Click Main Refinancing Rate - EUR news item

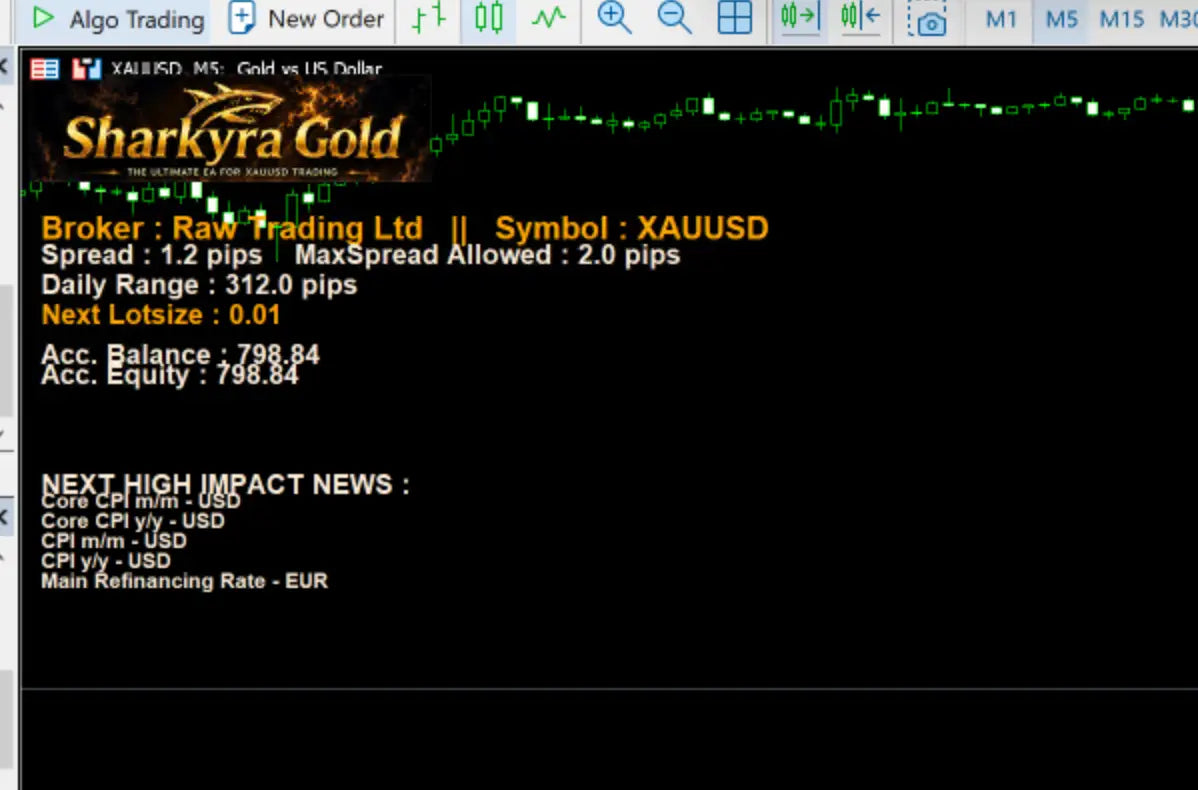[x=184, y=581]
